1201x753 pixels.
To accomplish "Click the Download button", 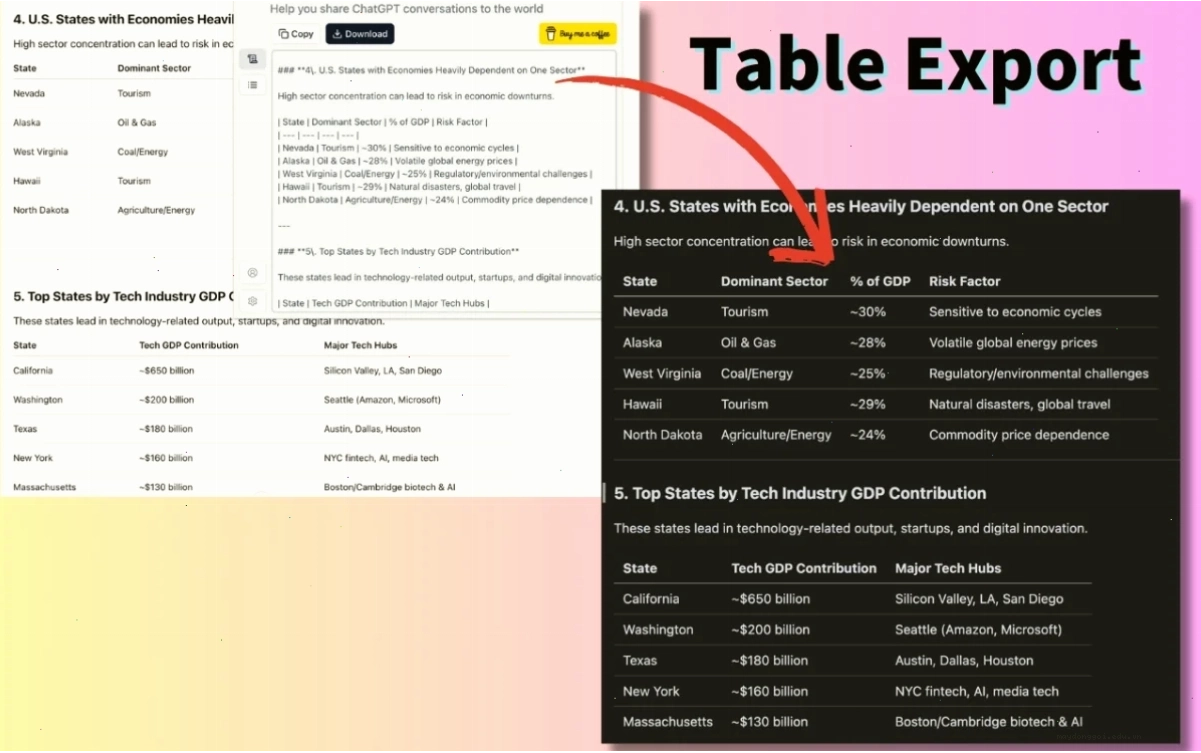I will coord(360,34).
